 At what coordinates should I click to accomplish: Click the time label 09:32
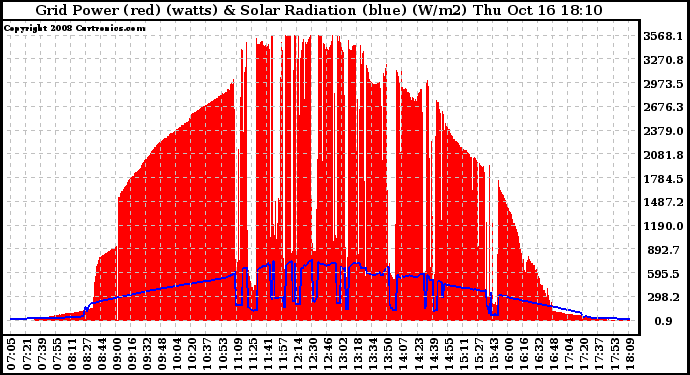pyautogui.click(x=147, y=354)
